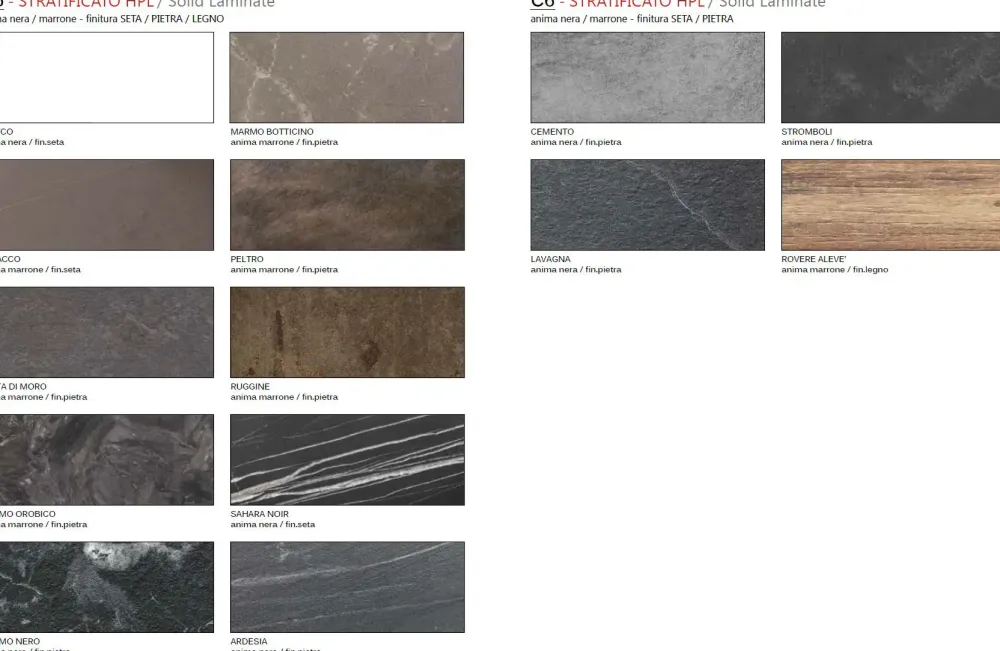The image size is (1000, 651).
Task: Choose the Cemento grey stone swatch
Action: 647,77
